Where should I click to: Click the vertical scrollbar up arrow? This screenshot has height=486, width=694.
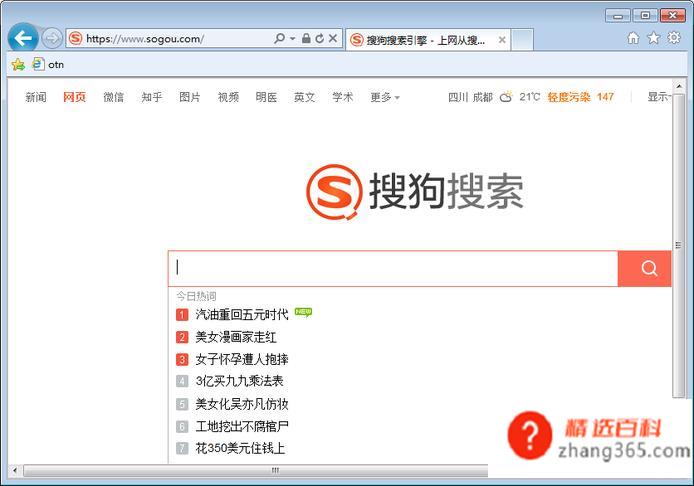[x=679, y=86]
